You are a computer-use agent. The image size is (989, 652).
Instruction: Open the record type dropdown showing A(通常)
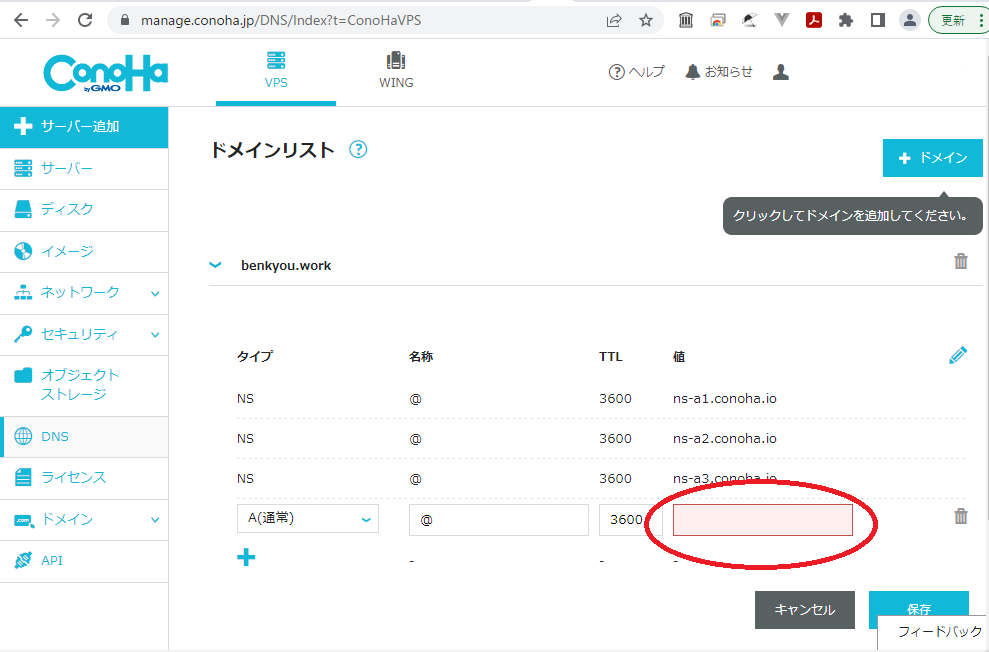[x=307, y=519]
